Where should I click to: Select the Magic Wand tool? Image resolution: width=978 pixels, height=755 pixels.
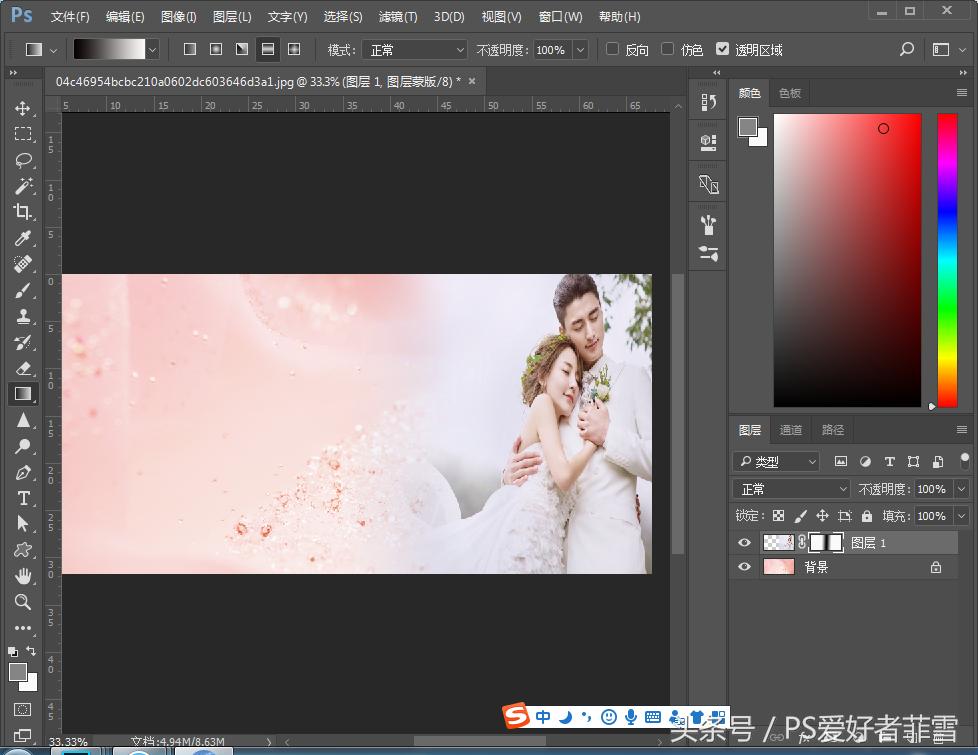click(x=22, y=186)
